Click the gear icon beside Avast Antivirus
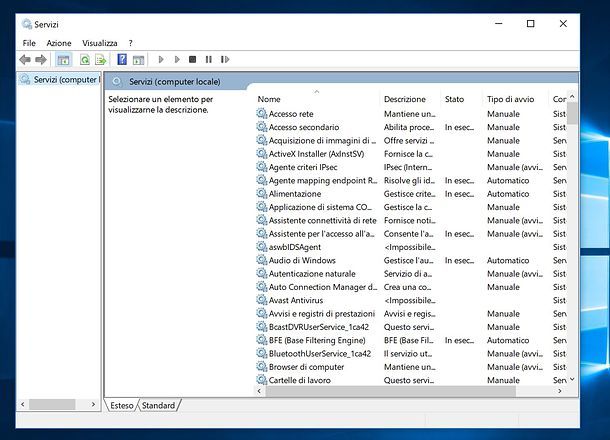Viewport: 610px width, 440px height. [261, 300]
